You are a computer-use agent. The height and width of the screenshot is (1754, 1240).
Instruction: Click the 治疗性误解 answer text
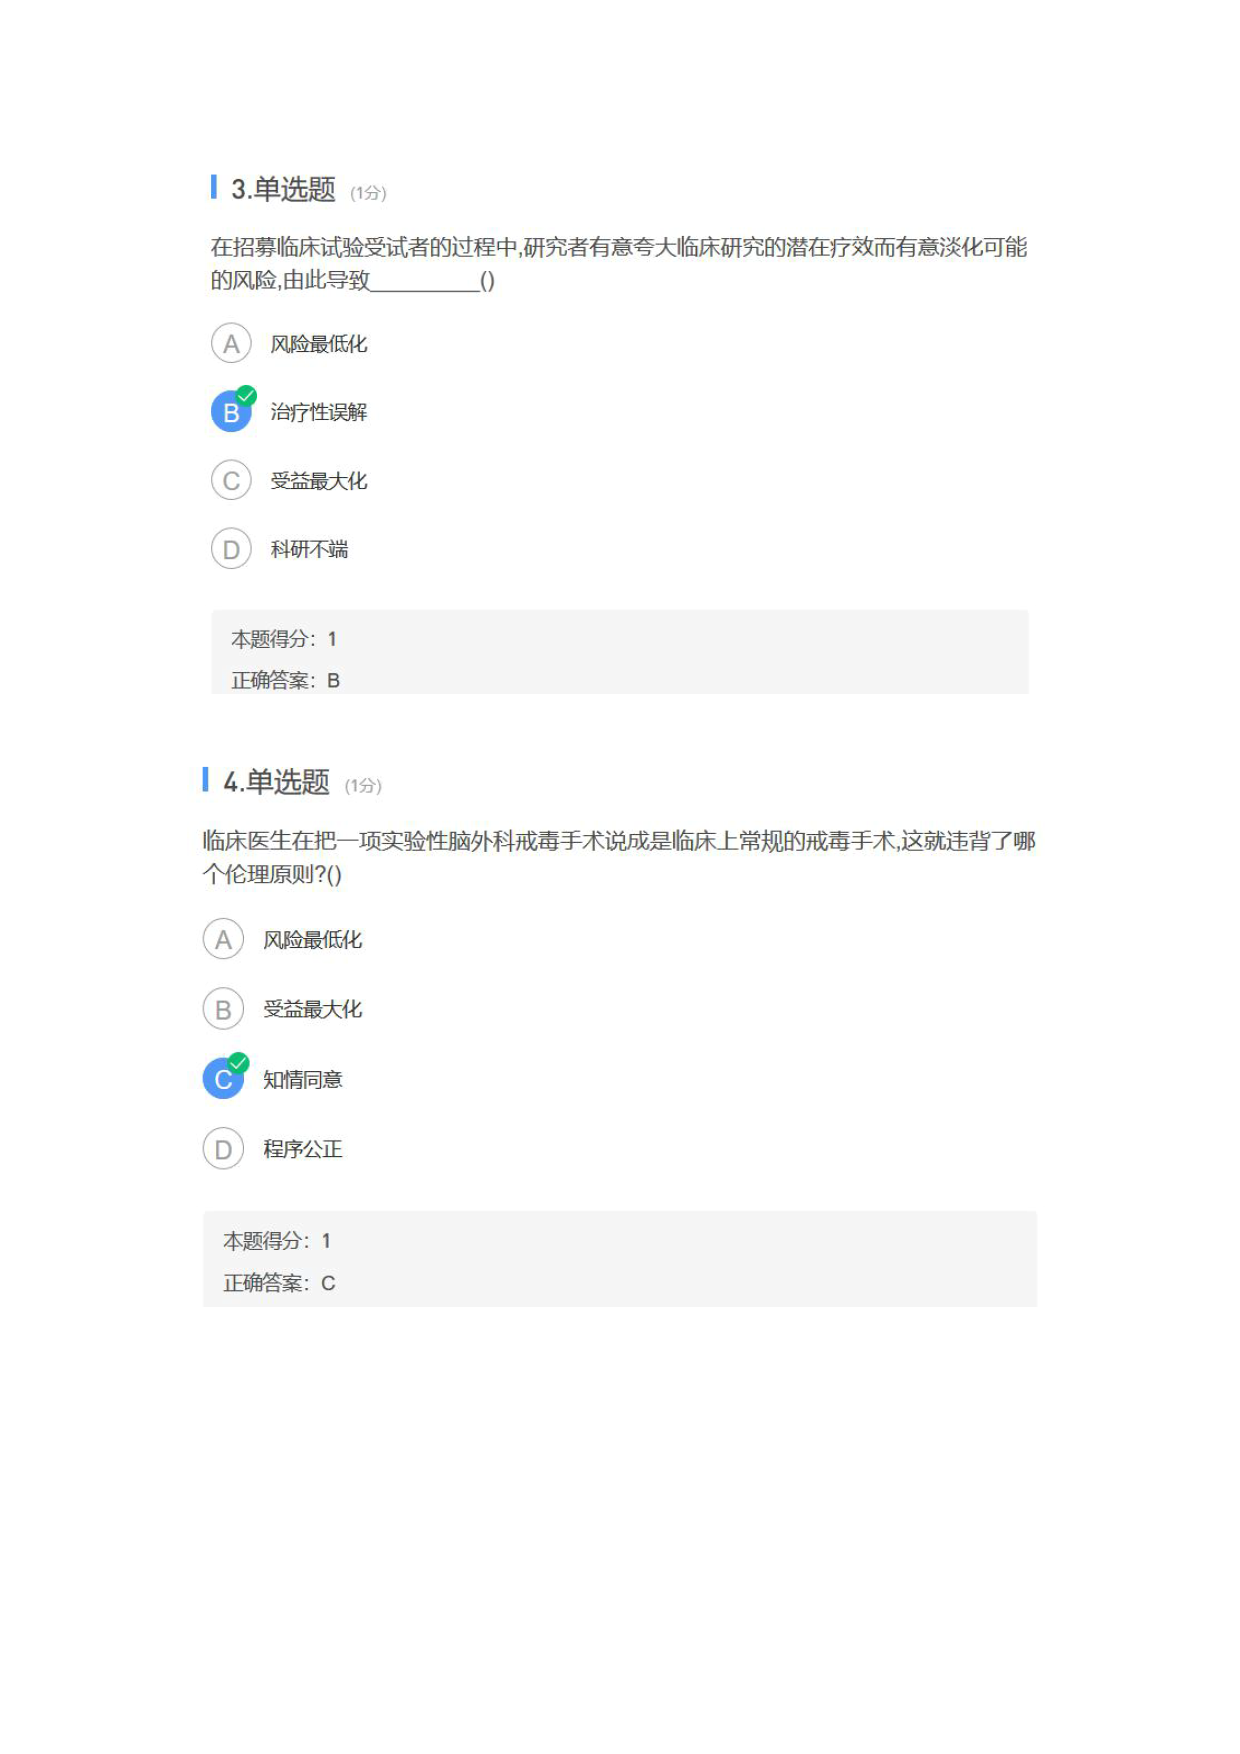pyautogui.click(x=319, y=412)
